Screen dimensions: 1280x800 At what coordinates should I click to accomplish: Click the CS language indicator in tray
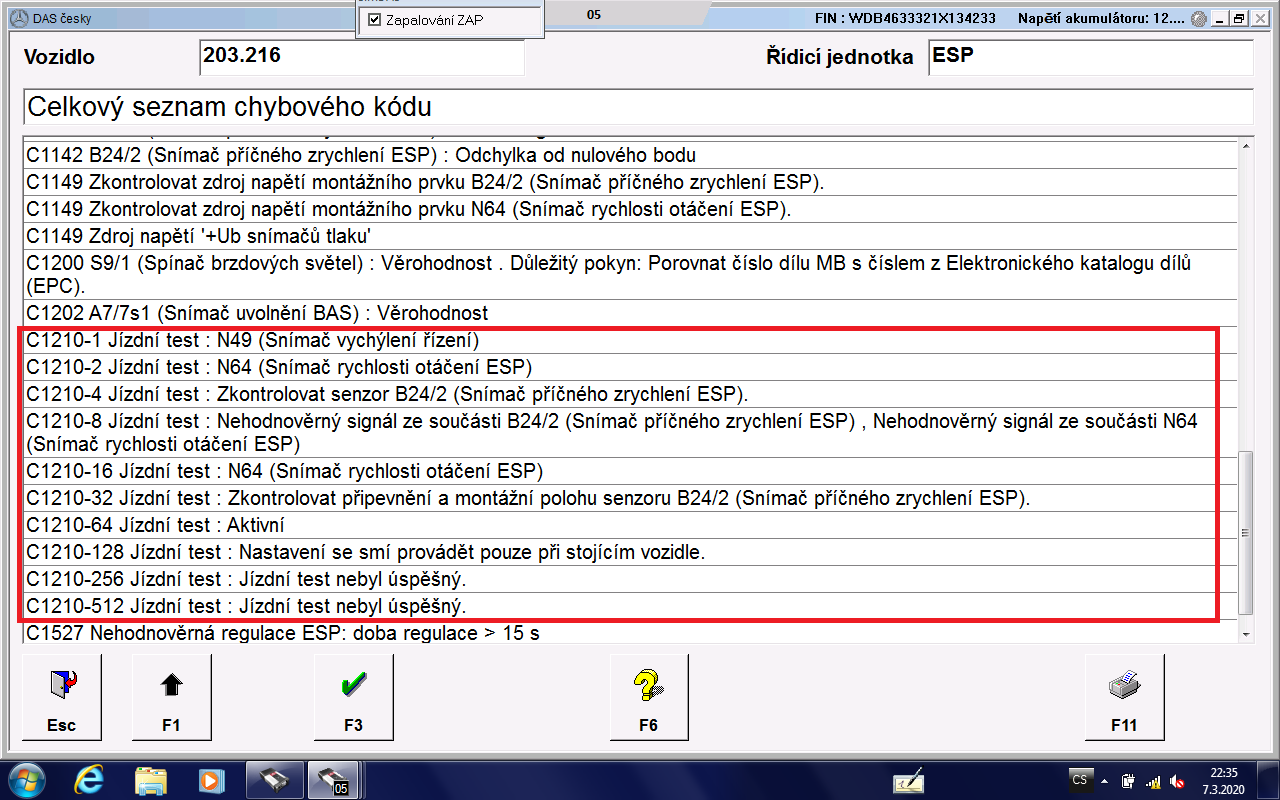(x=1080, y=779)
